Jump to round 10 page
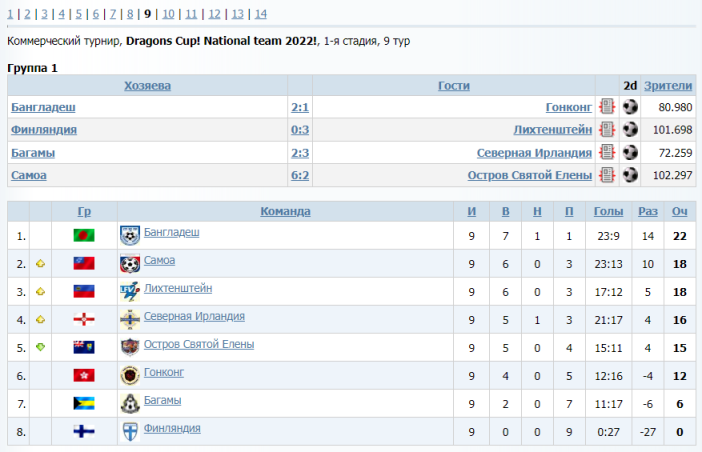This screenshot has width=702, height=452. [168, 14]
